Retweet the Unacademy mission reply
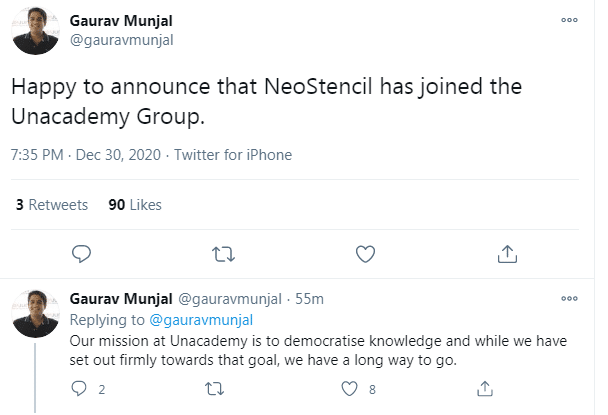 pyautogui.click(x=213, y=388)
